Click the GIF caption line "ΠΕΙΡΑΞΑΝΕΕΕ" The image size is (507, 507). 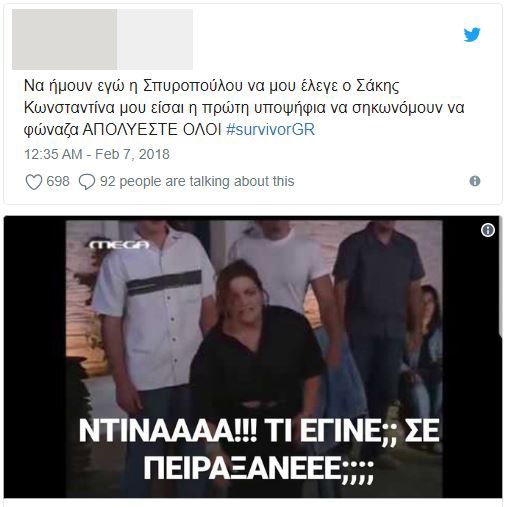(x=259, y=467)
